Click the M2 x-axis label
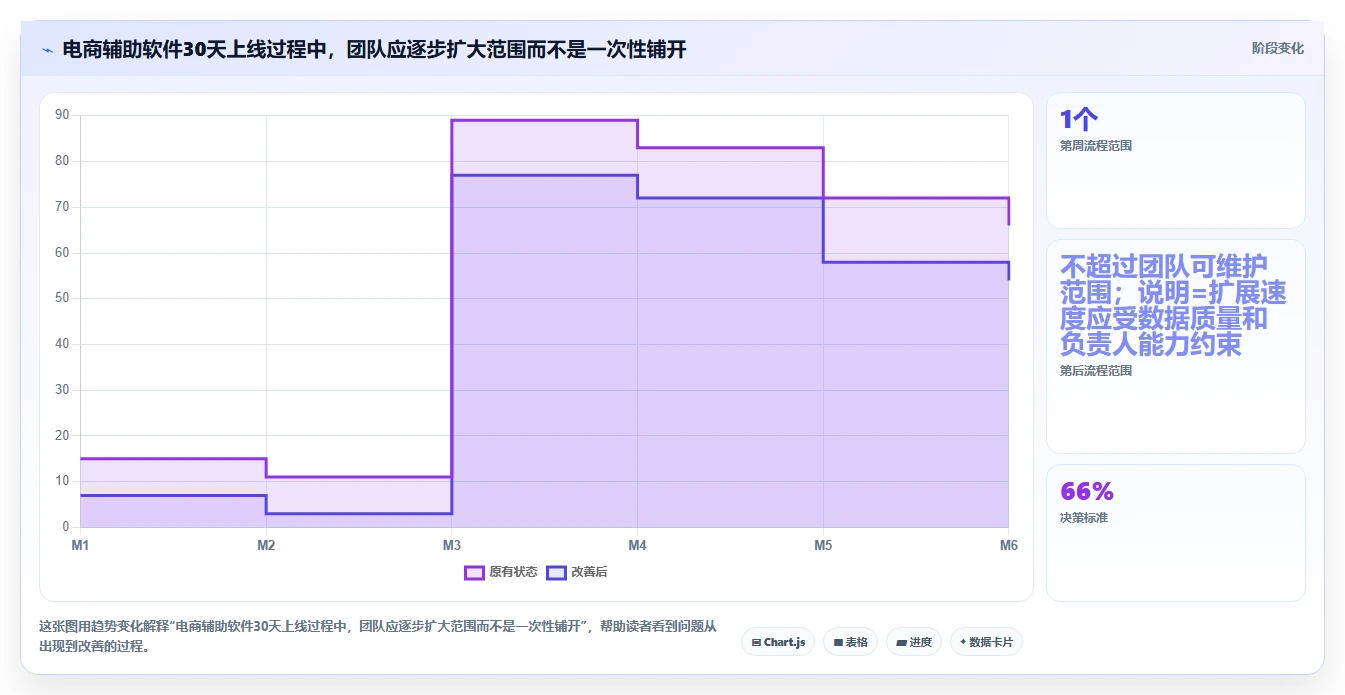Image resolution: width=1345 pixels, height=695 pixels. coord(266,545)
